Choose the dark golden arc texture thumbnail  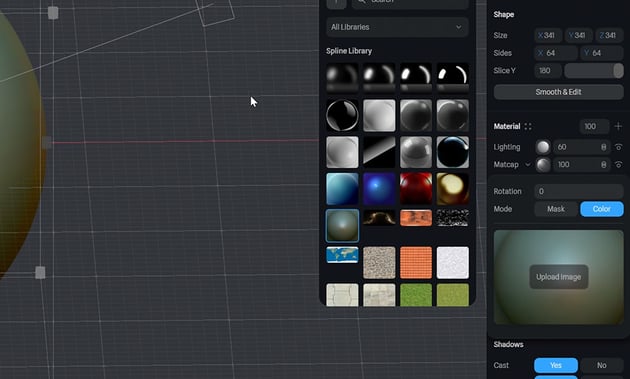[x=379, y=218]
